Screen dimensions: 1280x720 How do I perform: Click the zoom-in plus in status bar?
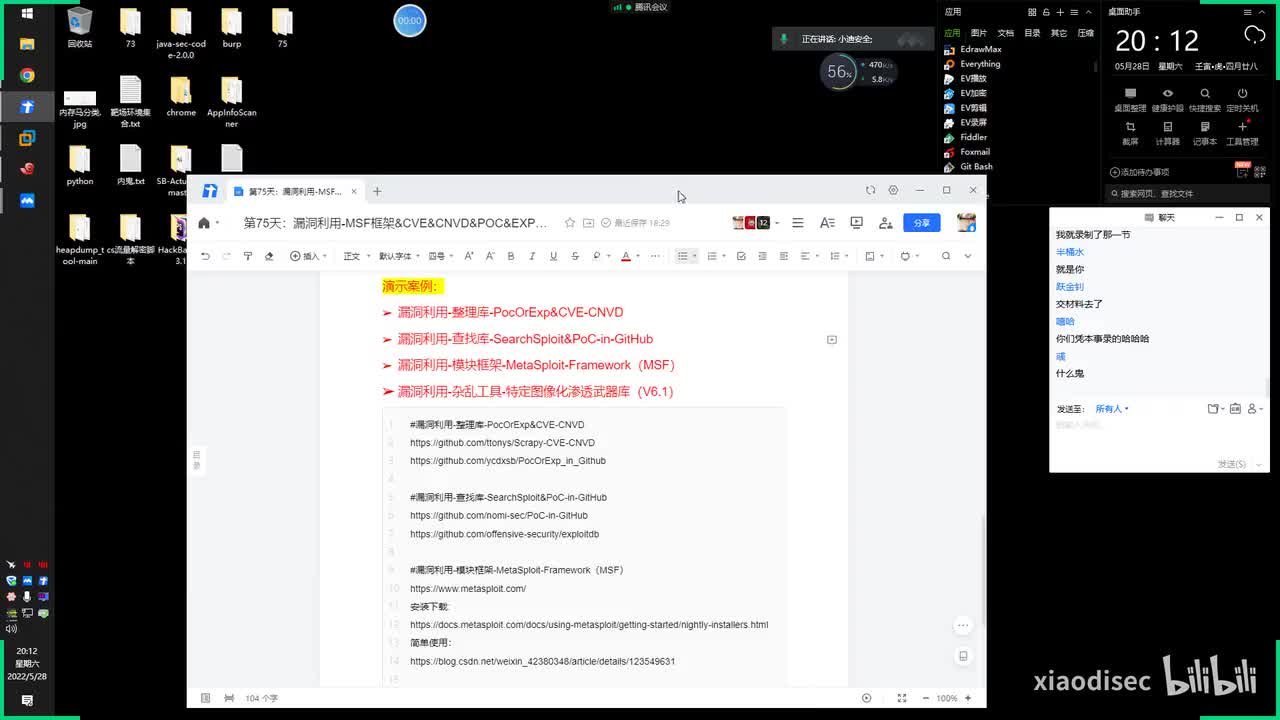click(968, 698)
